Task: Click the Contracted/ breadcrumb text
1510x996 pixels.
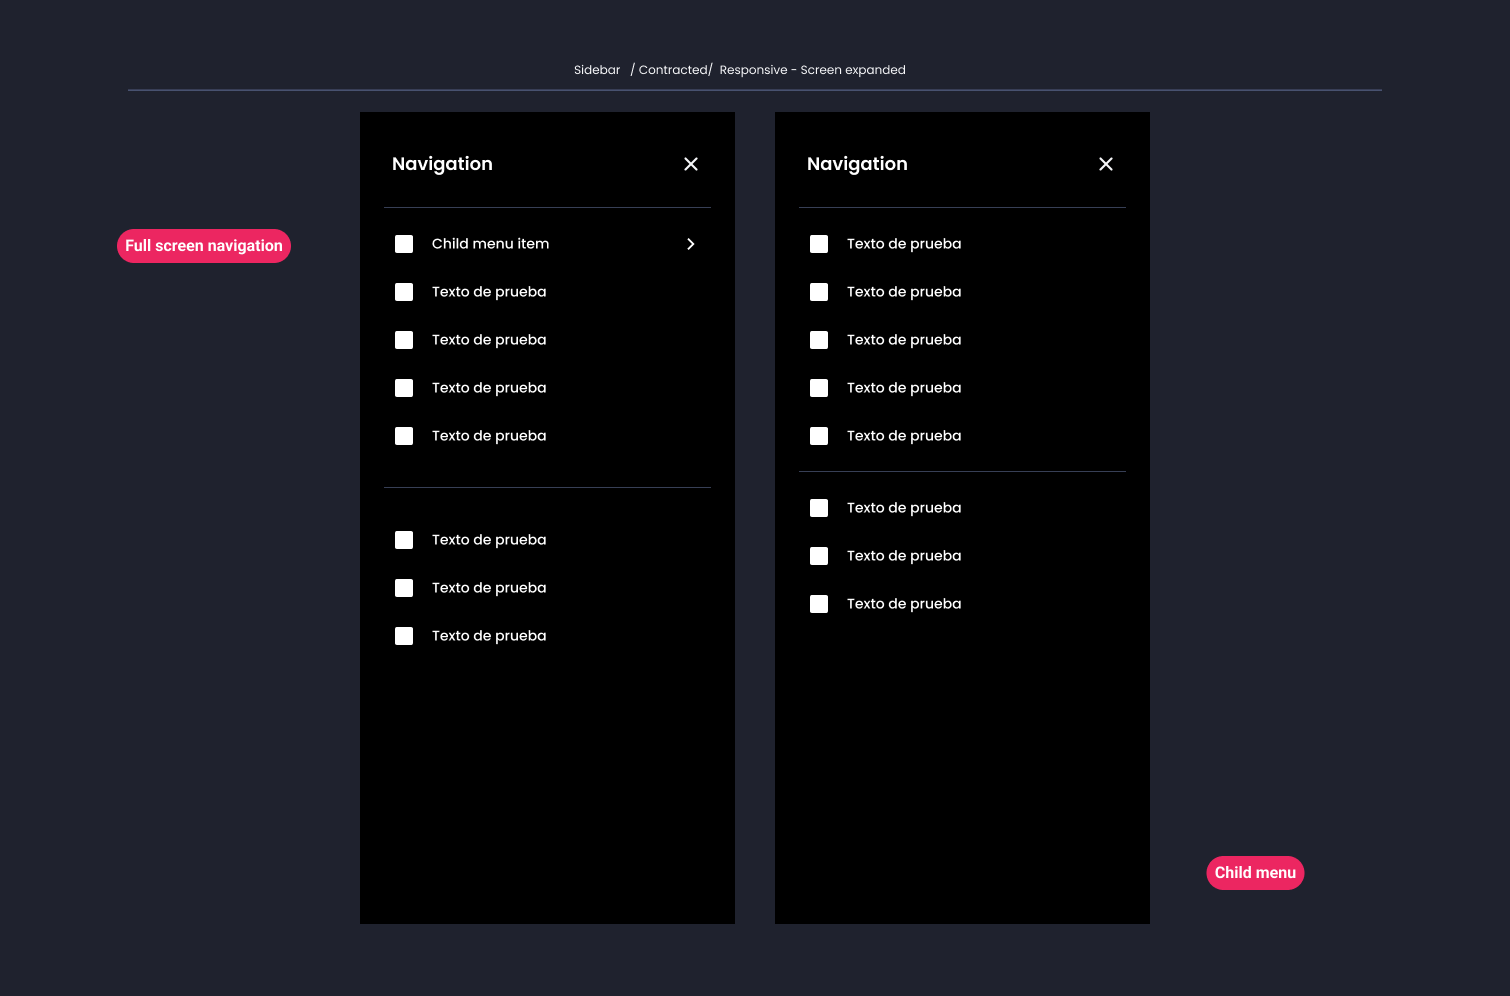Action: [x=675, y=70]
